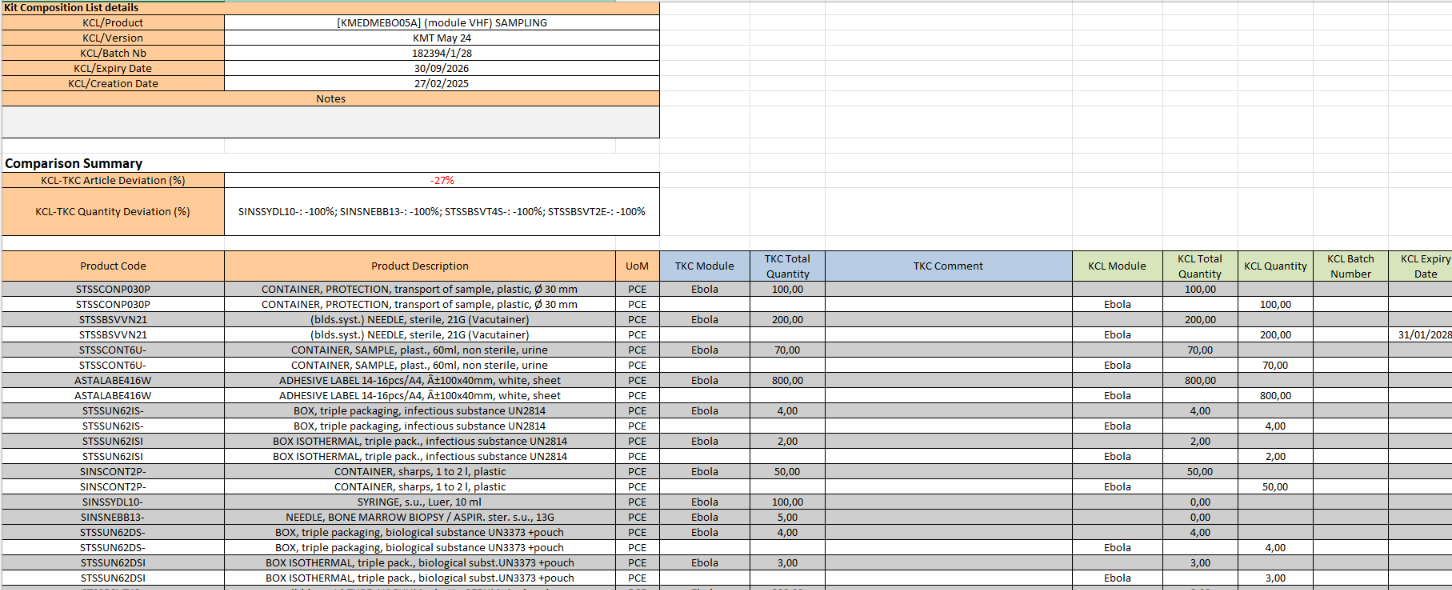Select the creation date cell 27/02/2025

pos(442,83)
